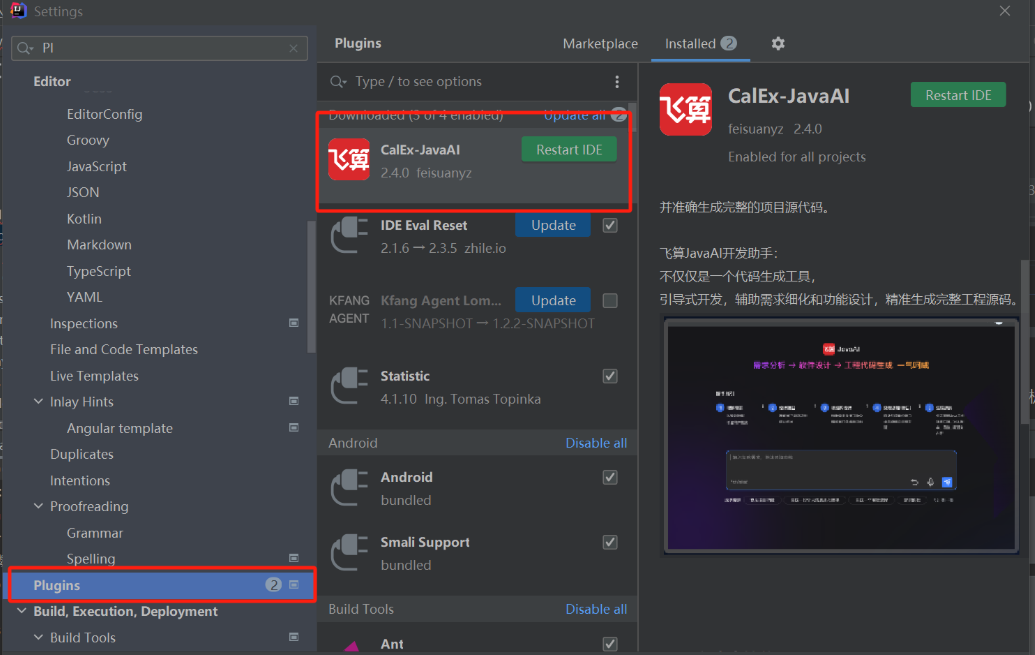Viewport: 1035px width, 655px height.
Task: Focus the settings search input field
Action: (160, 48)
